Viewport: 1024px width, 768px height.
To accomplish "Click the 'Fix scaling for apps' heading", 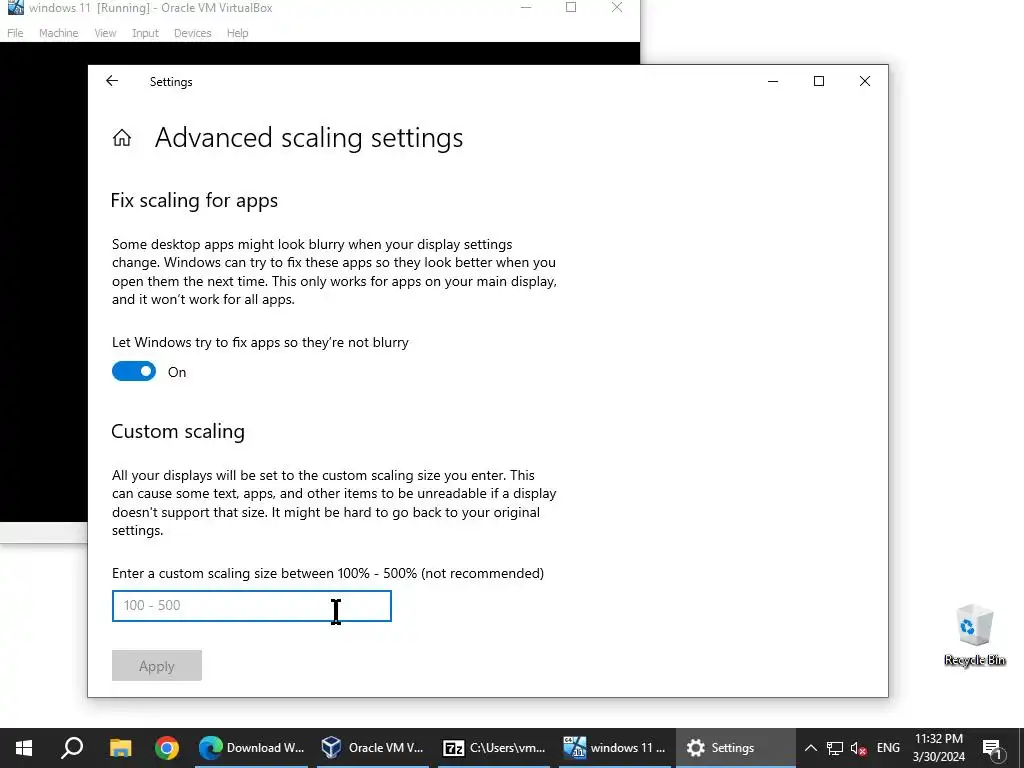I will 194,200.
